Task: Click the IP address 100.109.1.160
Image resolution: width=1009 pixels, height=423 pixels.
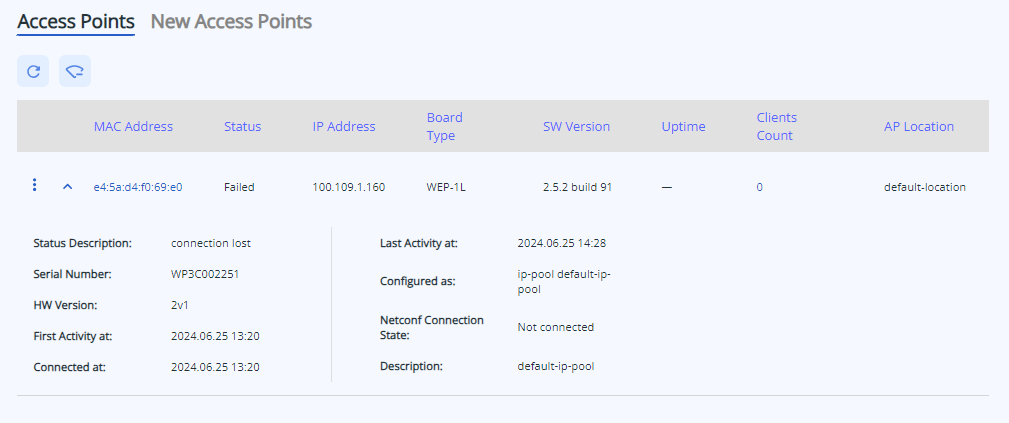Action: [348, 187]
